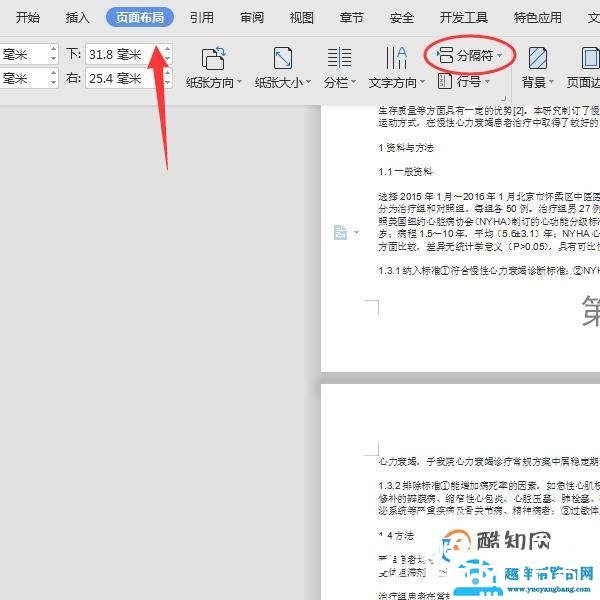Click the 背景 background icon
Viewport: 600px width, 600px height.
click(538, 58)
